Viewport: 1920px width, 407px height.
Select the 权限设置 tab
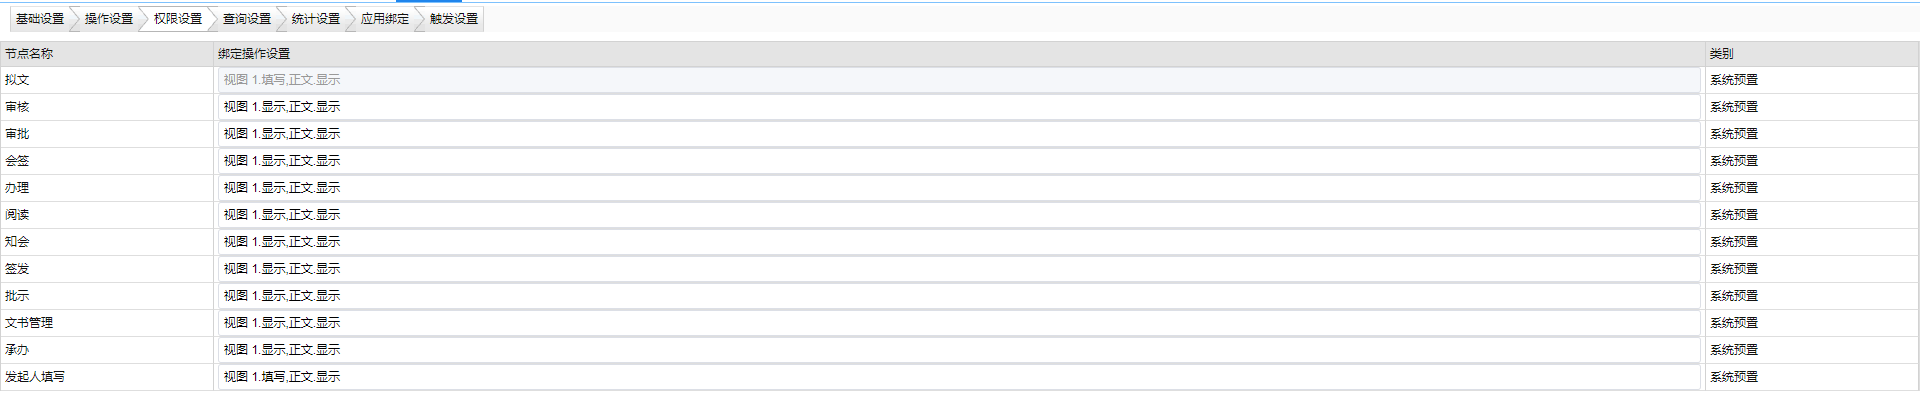point(177,19)
